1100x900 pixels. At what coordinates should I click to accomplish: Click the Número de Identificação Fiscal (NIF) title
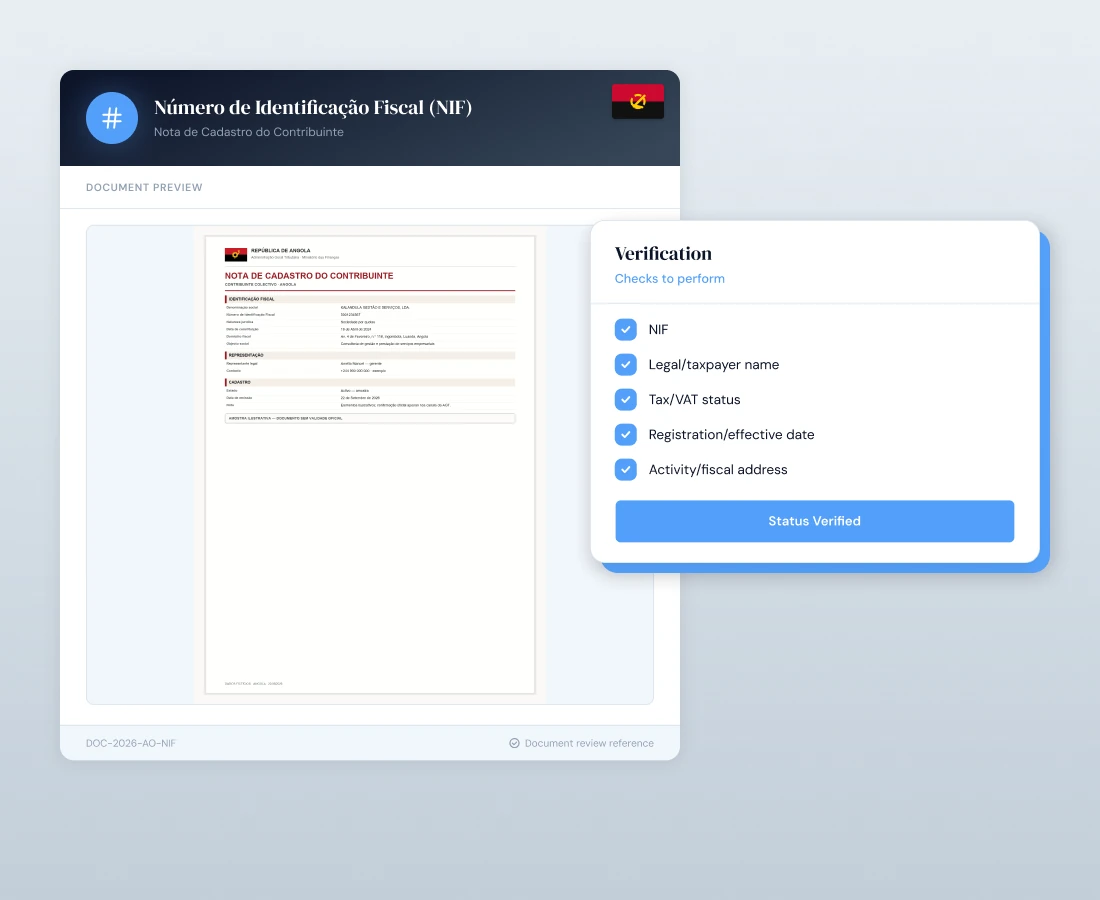pos(313,107)
